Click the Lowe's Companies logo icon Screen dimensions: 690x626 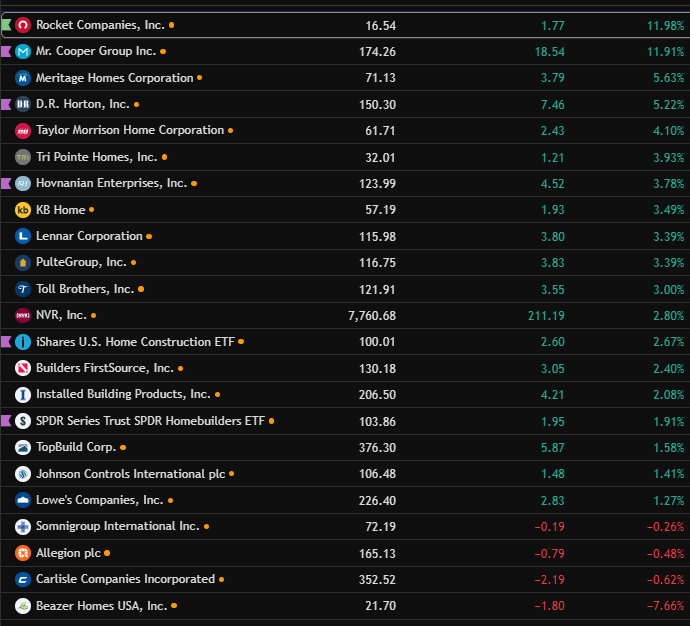23,500
